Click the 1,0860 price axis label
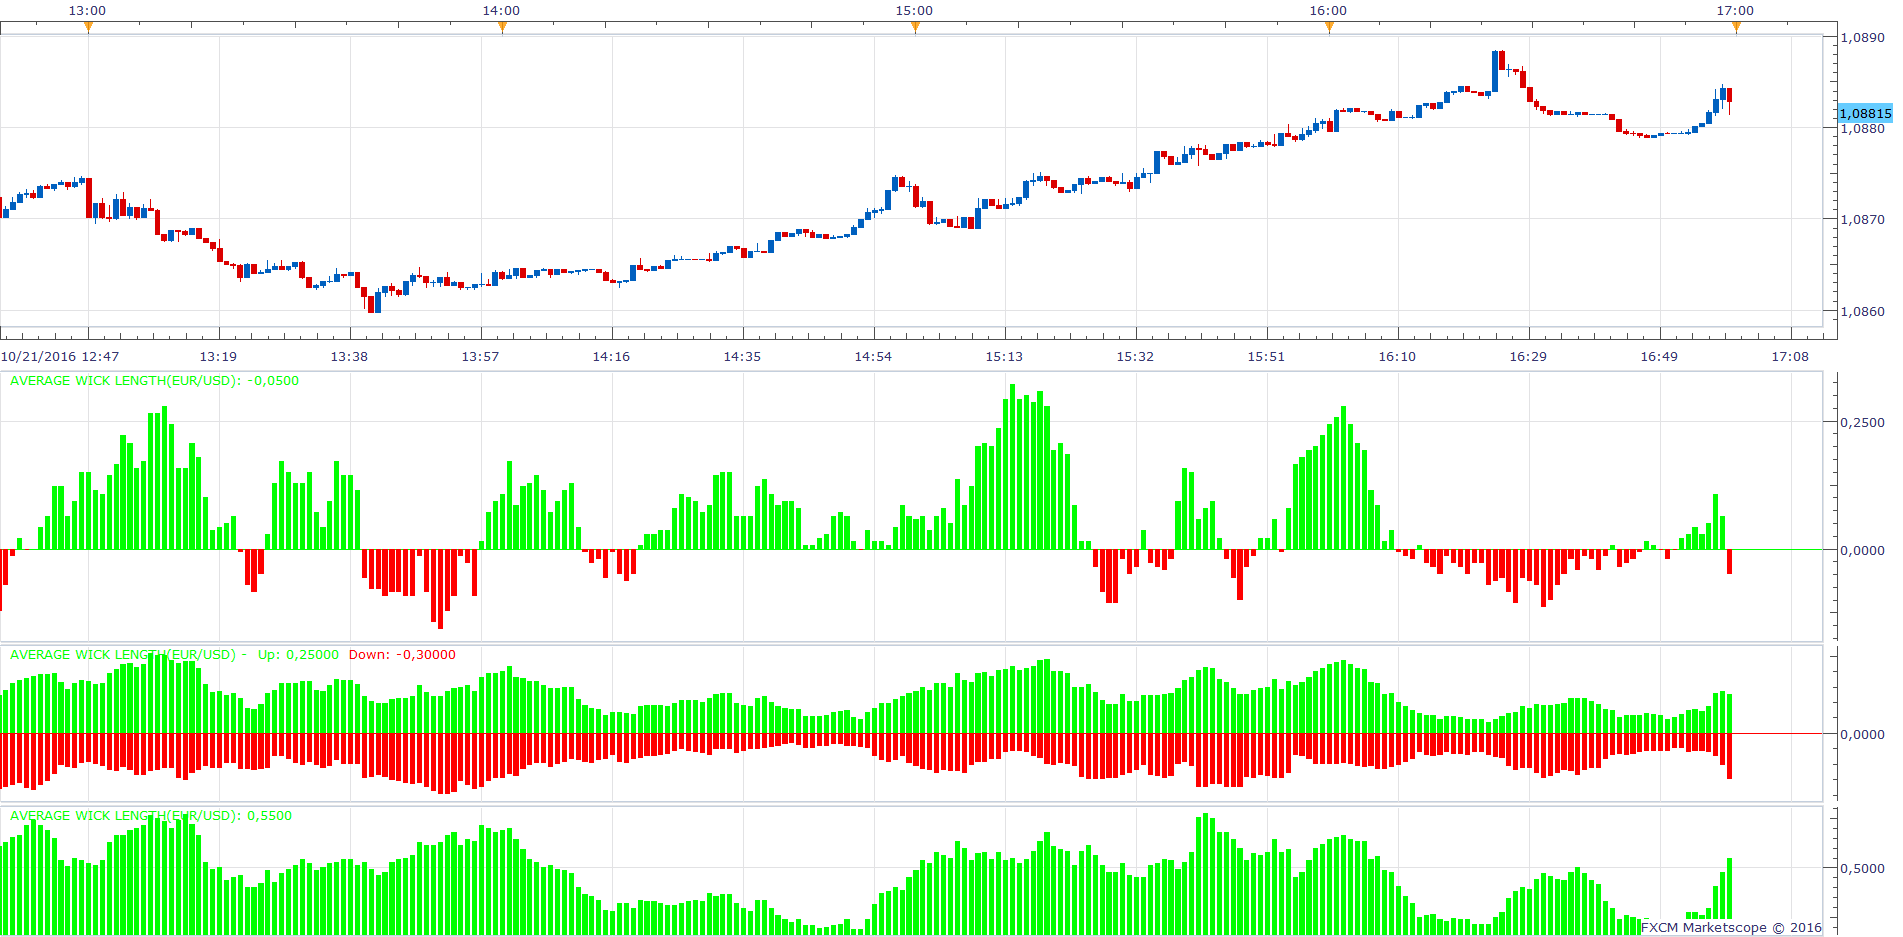 [x=1863, y=311]
